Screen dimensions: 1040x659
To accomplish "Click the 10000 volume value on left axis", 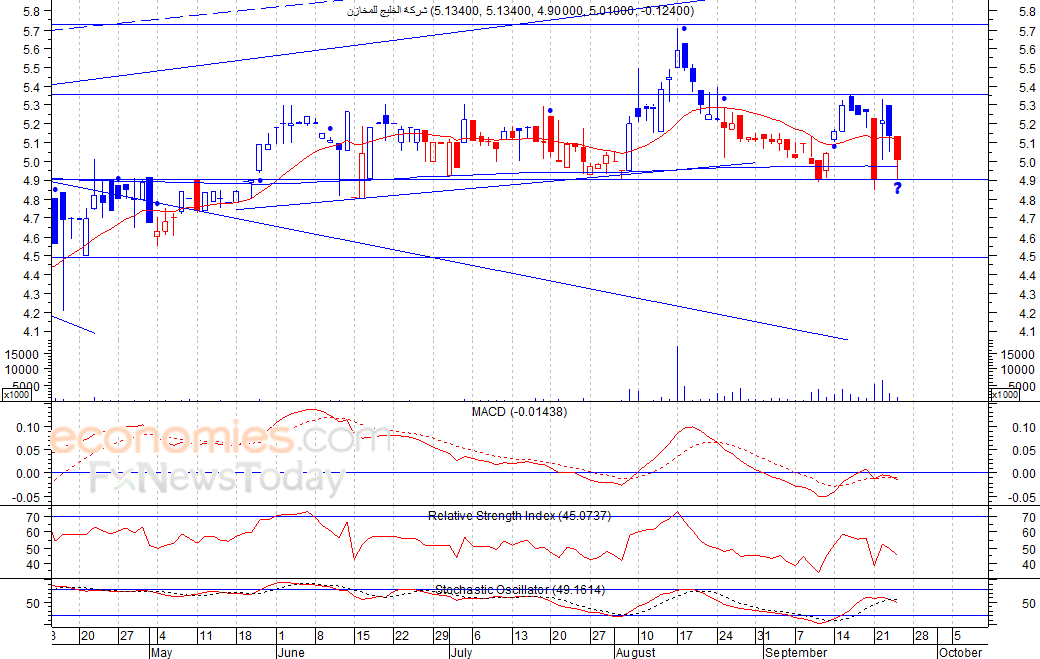I will [22, 369].
